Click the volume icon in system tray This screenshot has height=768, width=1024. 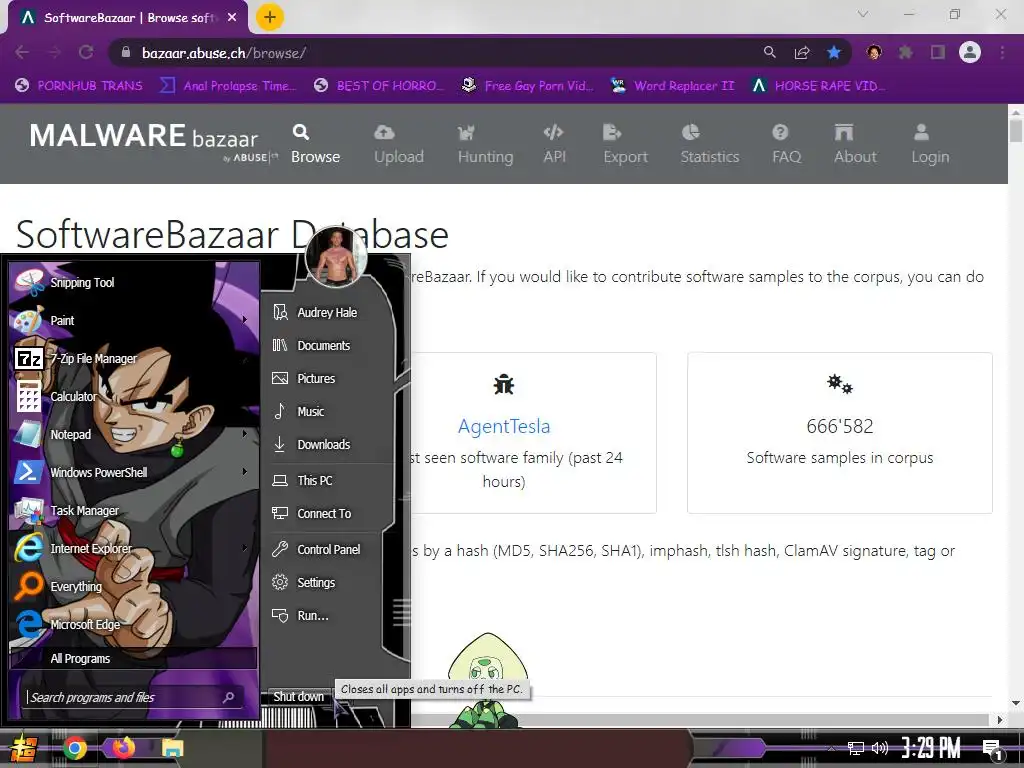click(x=880, y=748)
